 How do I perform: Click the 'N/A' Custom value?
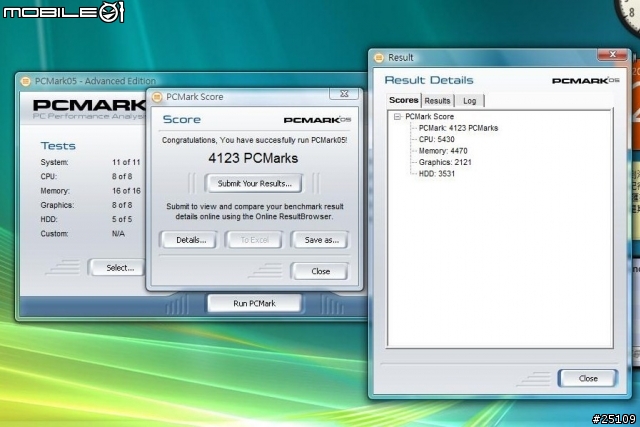click(118, 234)
